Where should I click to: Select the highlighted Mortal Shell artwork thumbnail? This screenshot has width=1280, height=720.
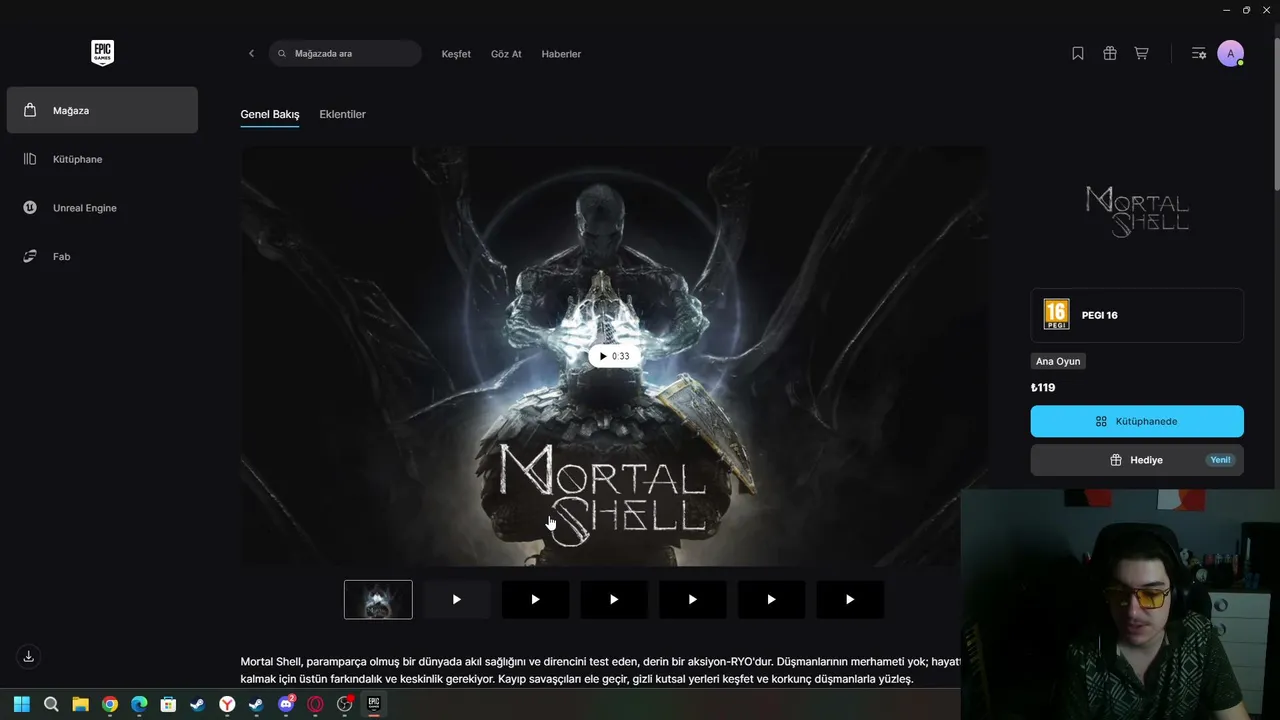coord(378,600)
